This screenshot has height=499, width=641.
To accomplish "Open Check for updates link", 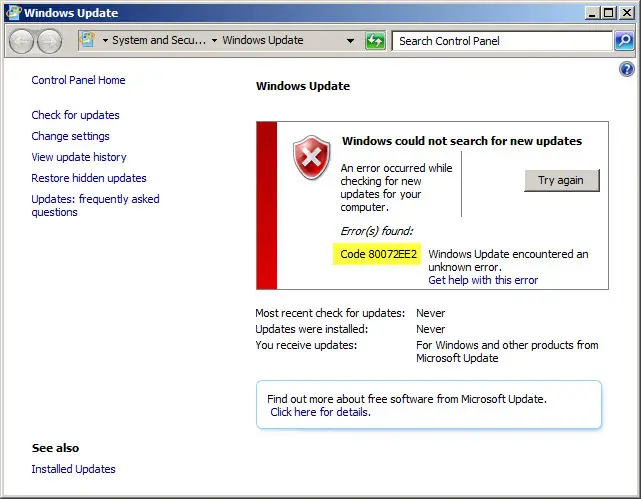I will pyautogui.click(x=76, y=115).
